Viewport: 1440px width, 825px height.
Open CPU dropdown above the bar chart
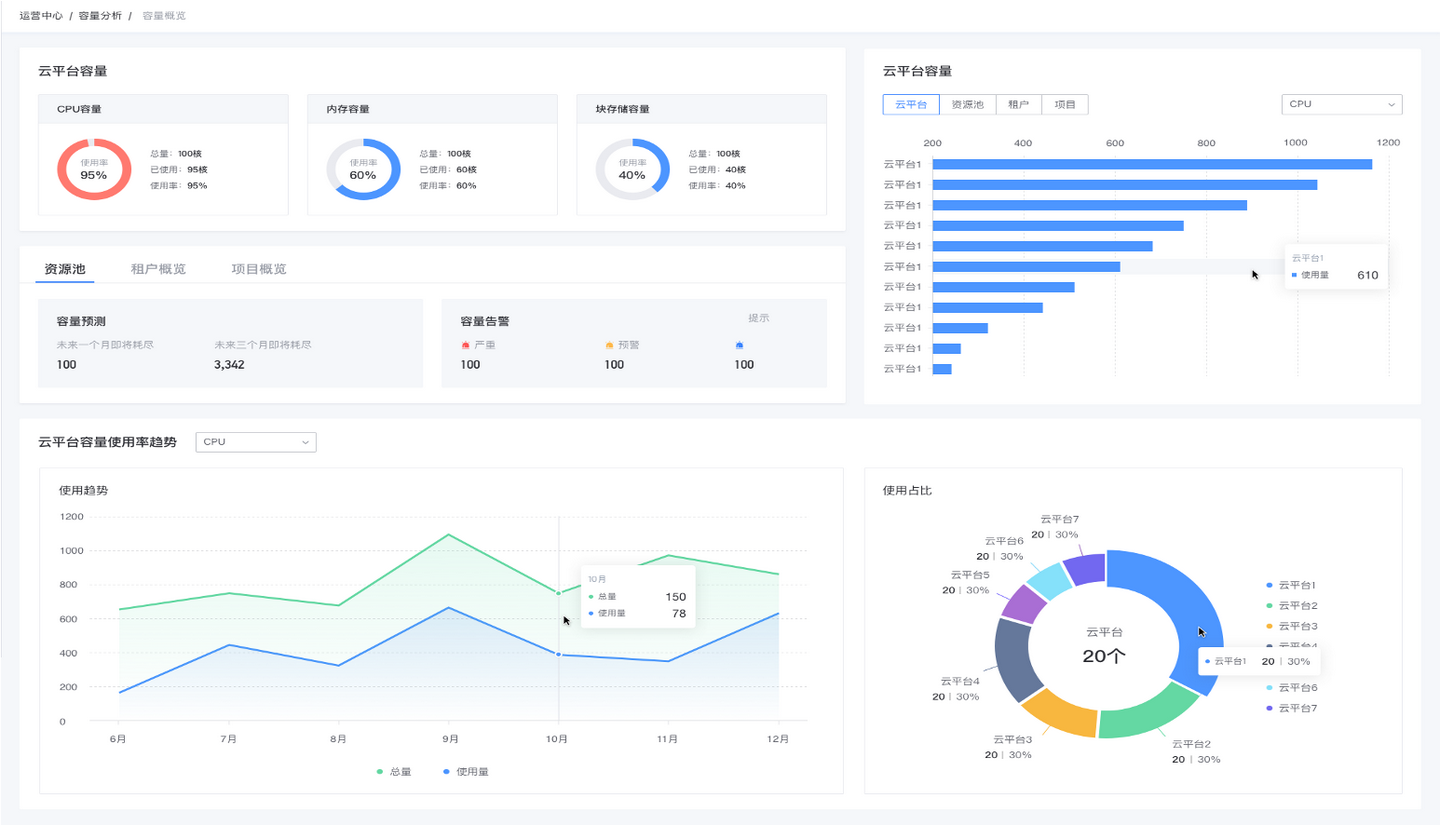(x=1342, y=104)
